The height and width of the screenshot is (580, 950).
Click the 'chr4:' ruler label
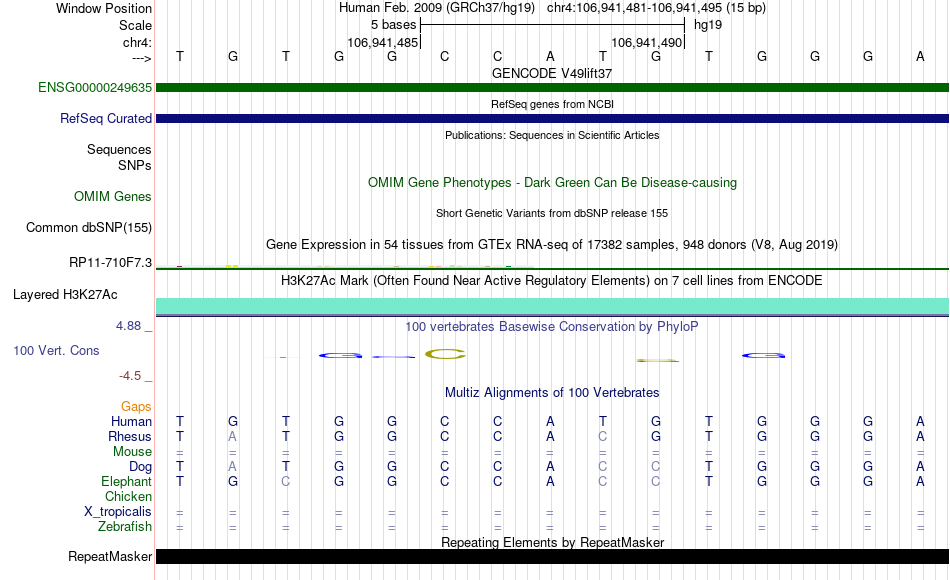pos(137,42)
